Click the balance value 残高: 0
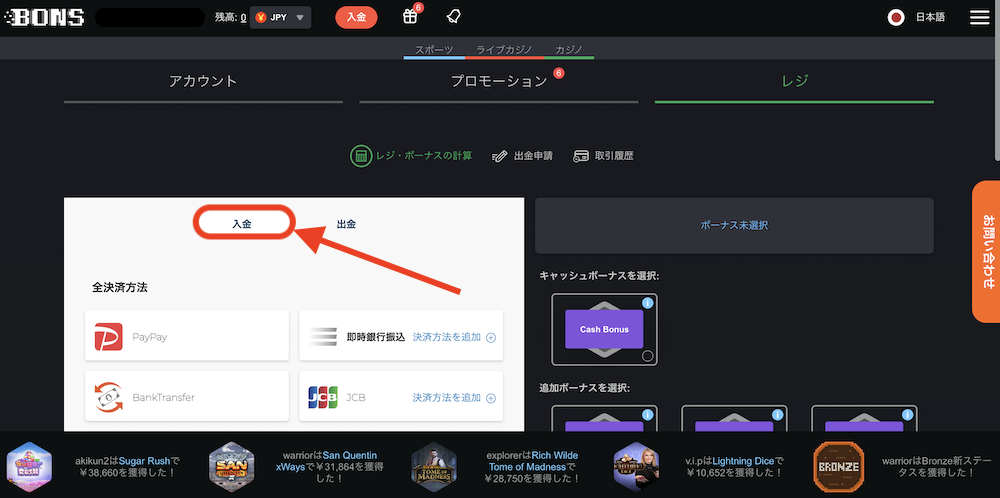 point(231,18)
